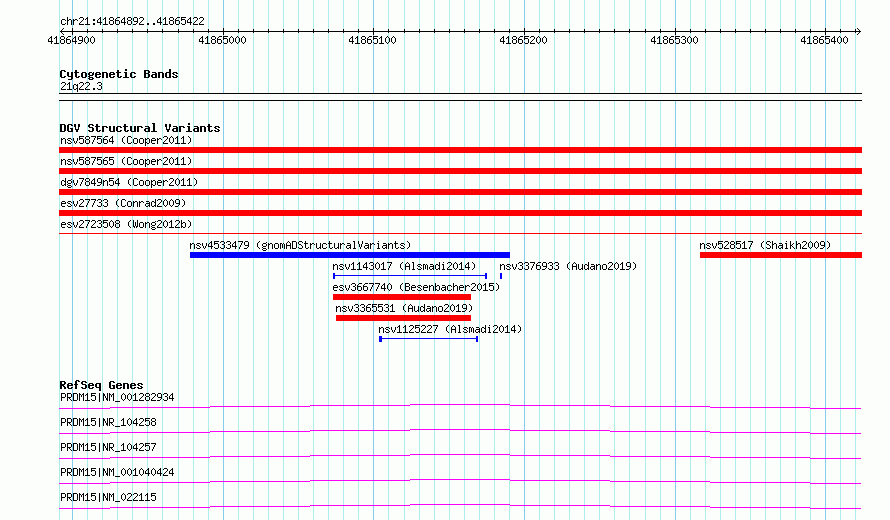Image resolution: width=890 pixels, height=520 pixels.
Task: Click ruler position 41865200
Action: [524, 40]
